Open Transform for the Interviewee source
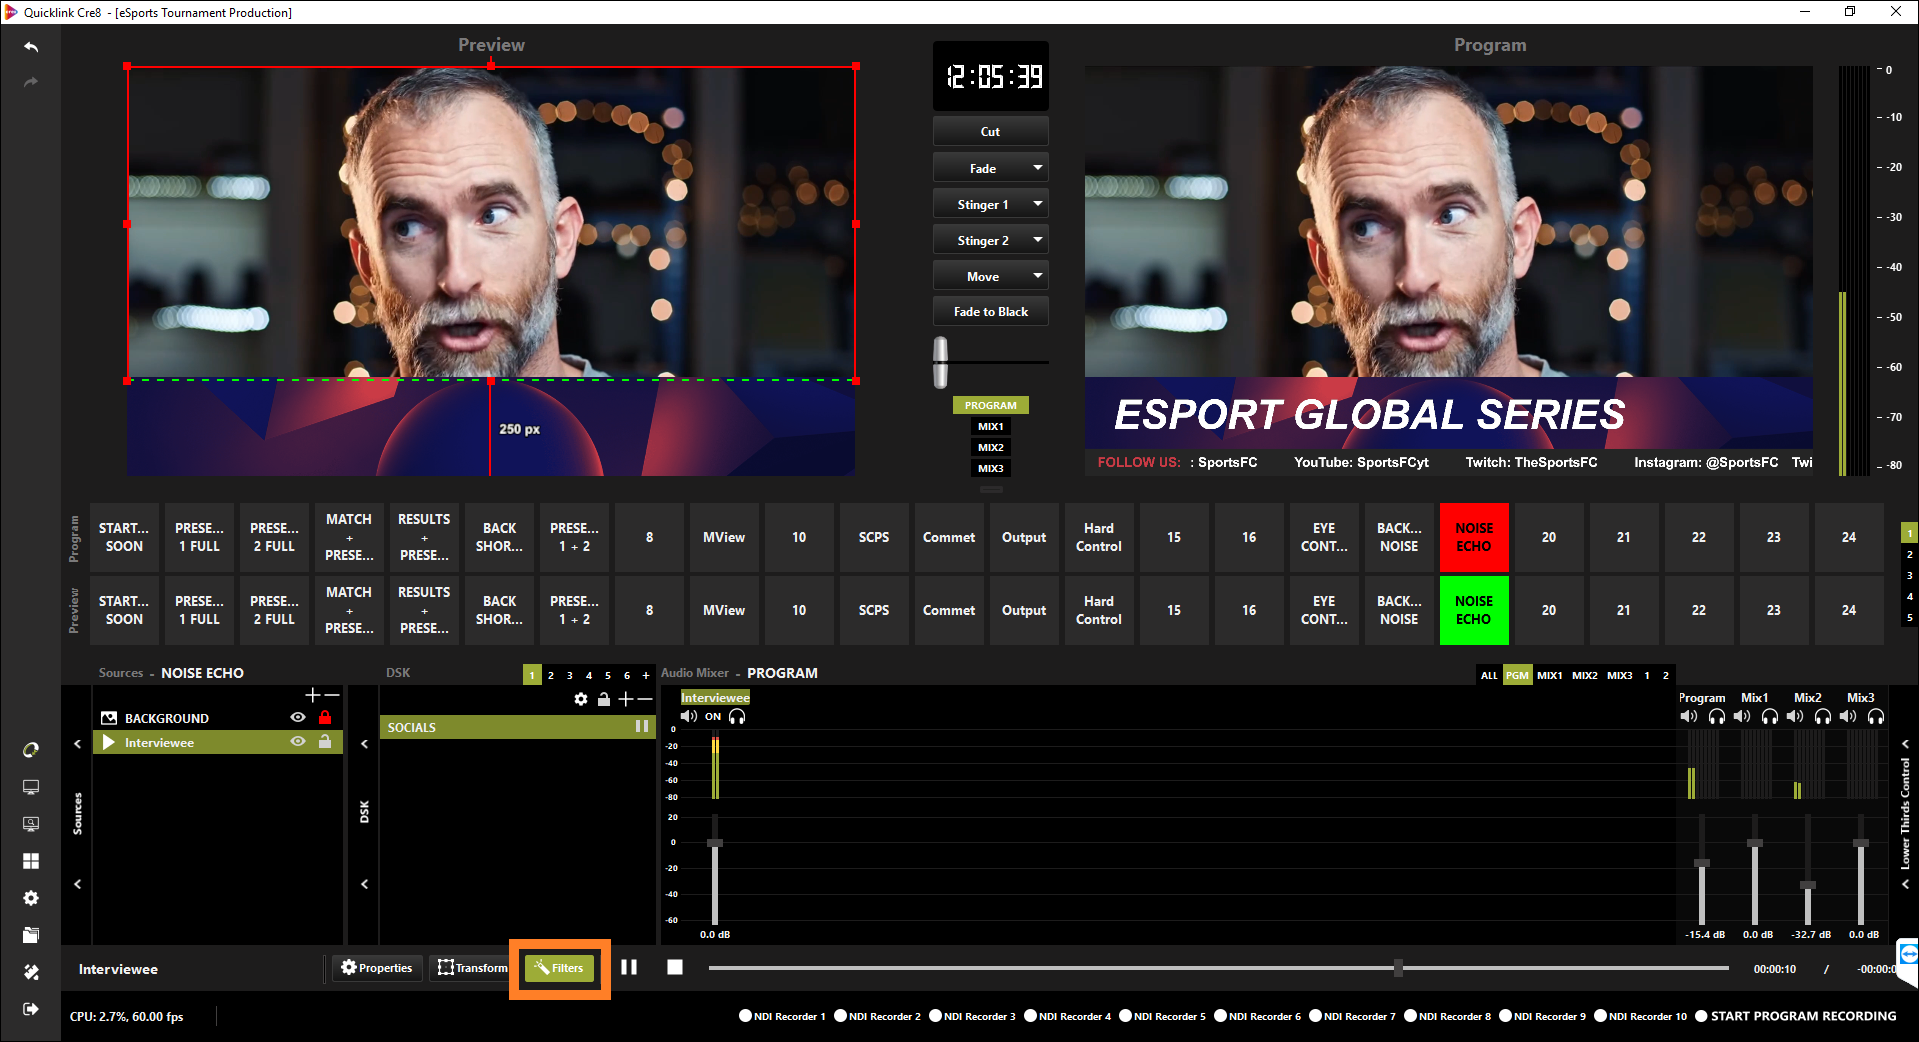1919x1042 pixels. click(472, 968)
